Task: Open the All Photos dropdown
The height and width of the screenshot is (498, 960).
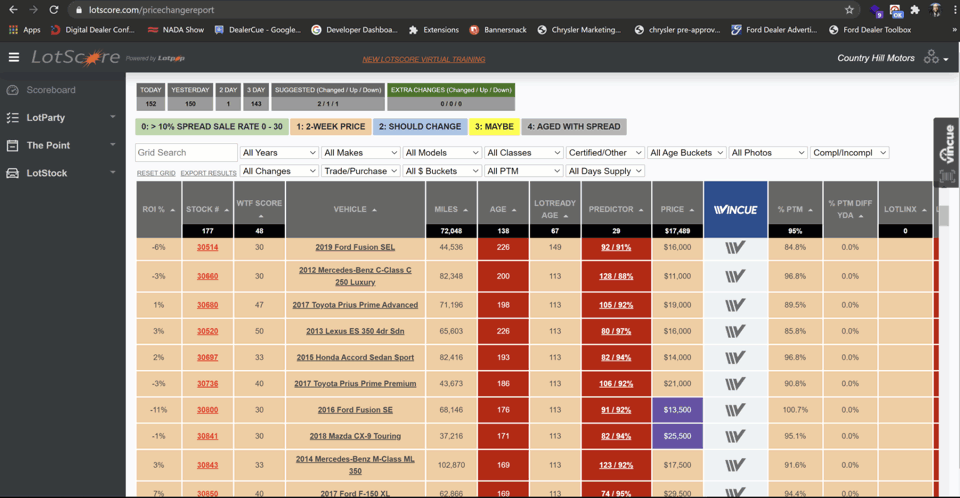Action: [768, 153]
